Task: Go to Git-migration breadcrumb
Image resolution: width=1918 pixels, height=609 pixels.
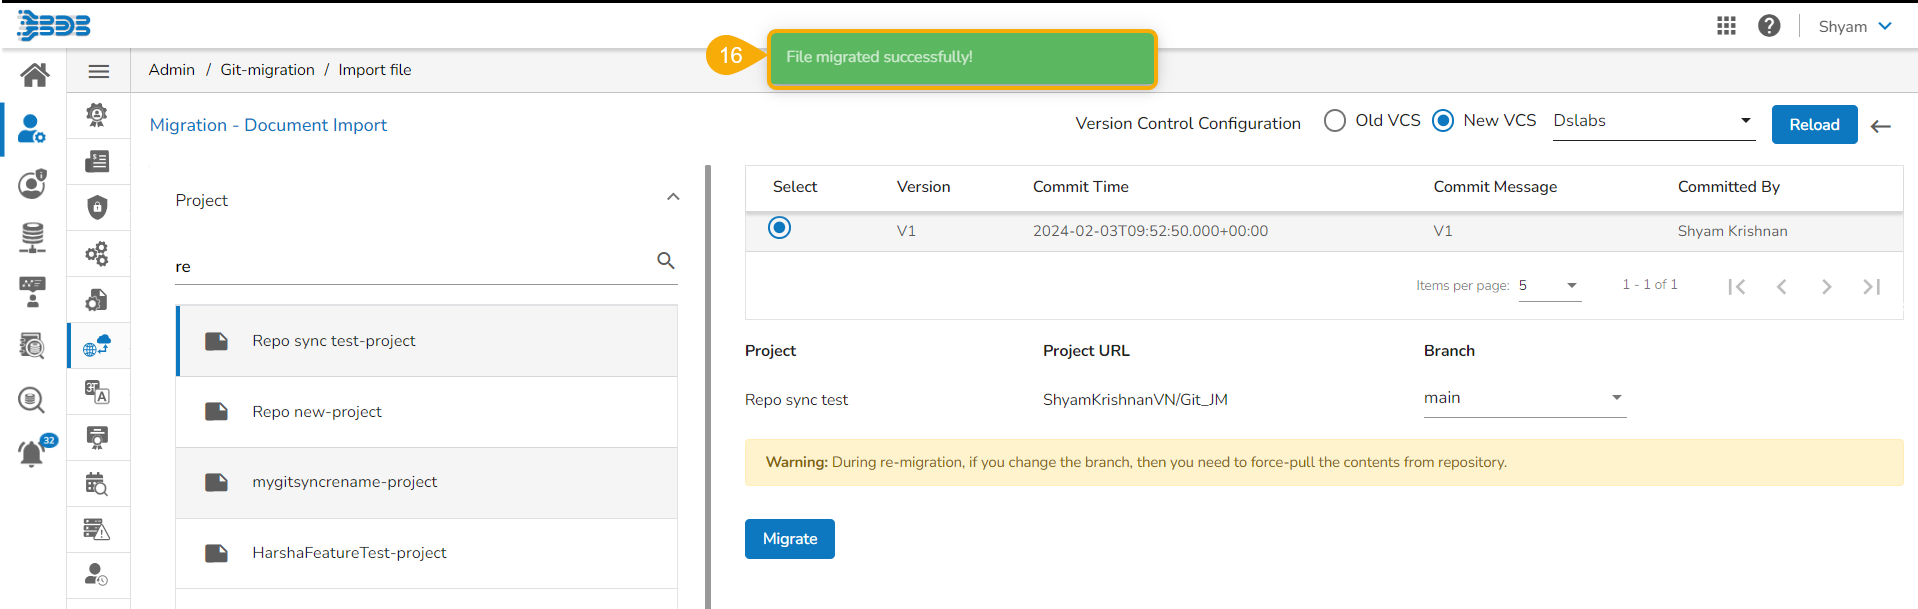Action: (267, 70)
